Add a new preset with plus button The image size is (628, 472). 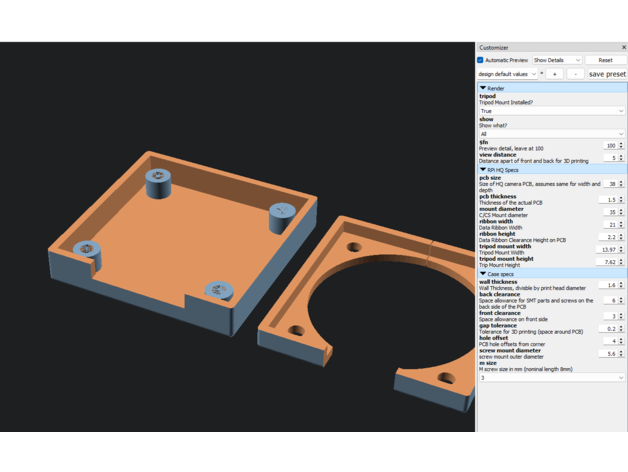(x=555, y=74)
